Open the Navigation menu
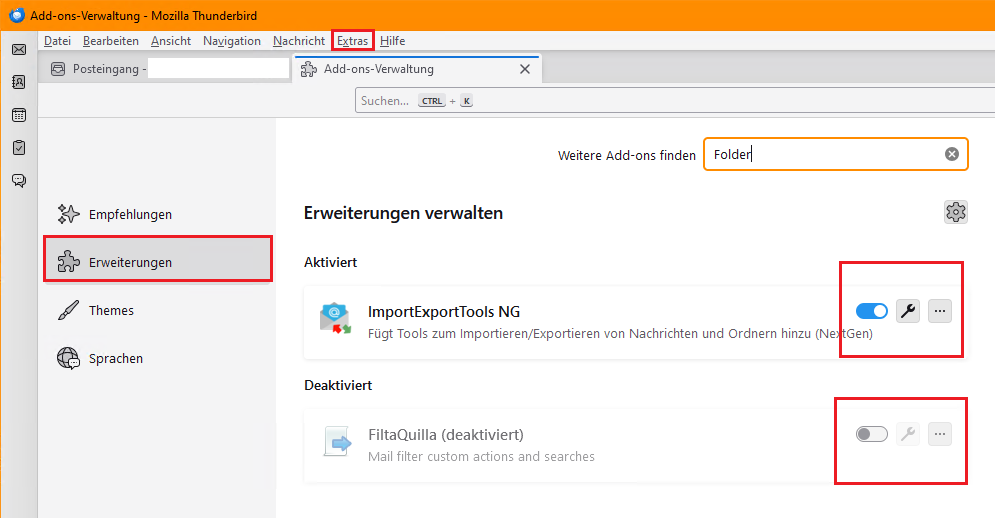This screenshot has height=518, width=995. [232, 41]
